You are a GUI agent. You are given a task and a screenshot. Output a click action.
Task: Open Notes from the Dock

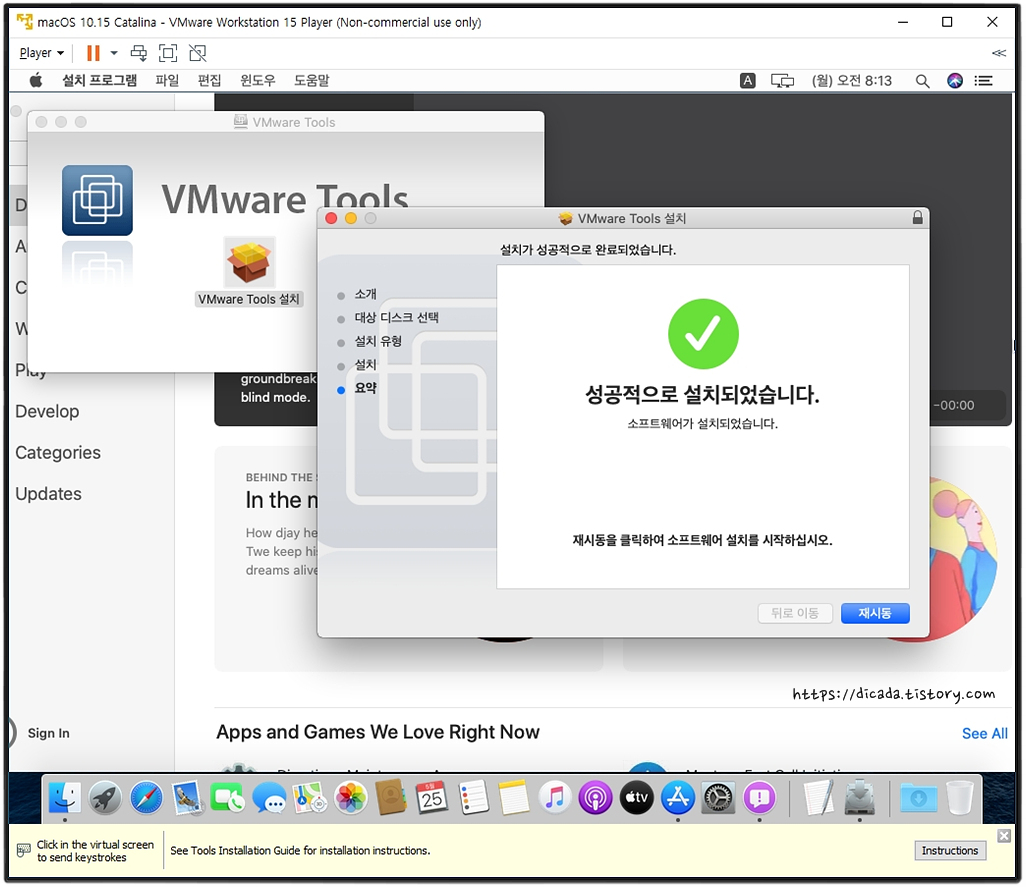pyautogui.click(x=514, y=798)
